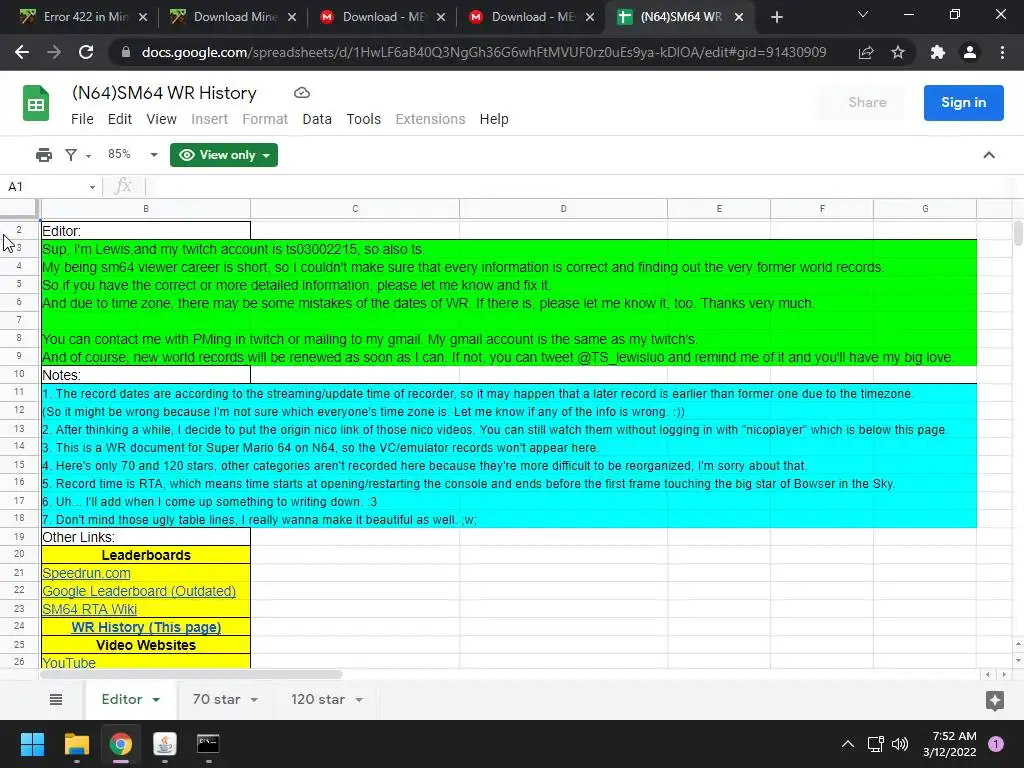This screenshot has width=1024, height=768.
Task: Click the browser forward arrow
Action: click(54, 52)
